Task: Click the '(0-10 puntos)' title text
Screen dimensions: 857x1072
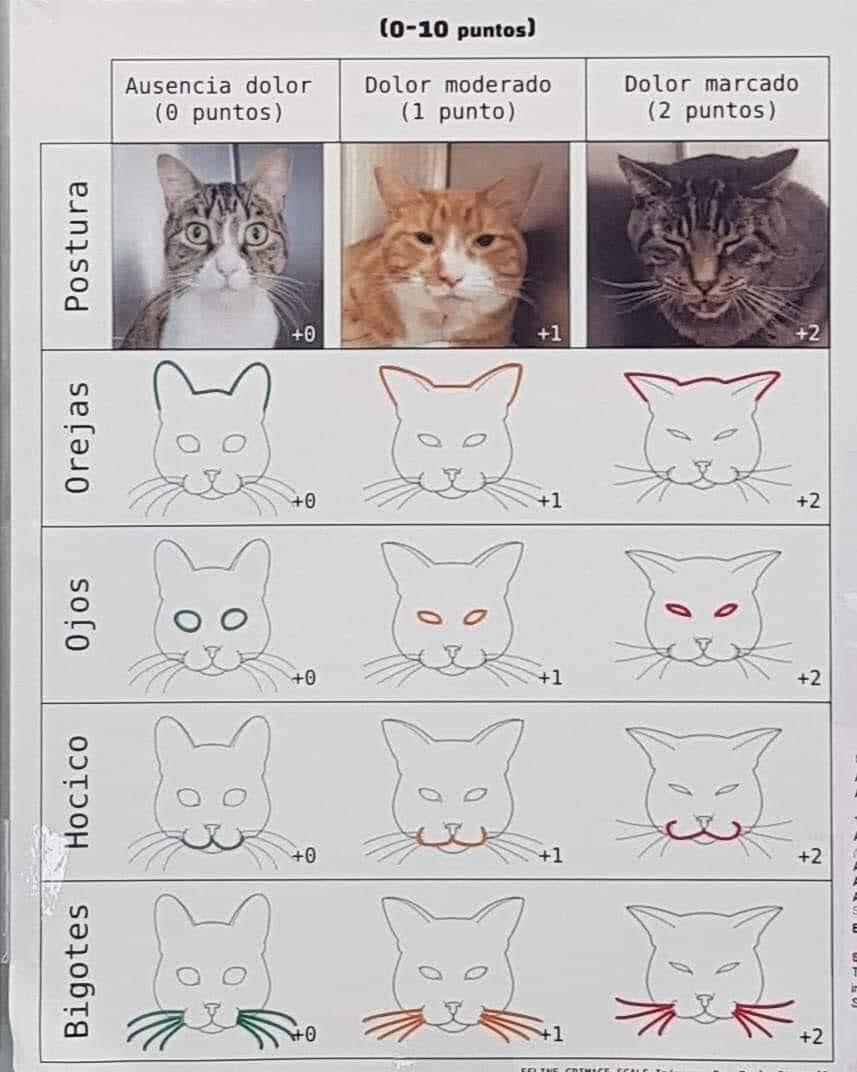Action: pyautogui.click(x=457, y=29)
